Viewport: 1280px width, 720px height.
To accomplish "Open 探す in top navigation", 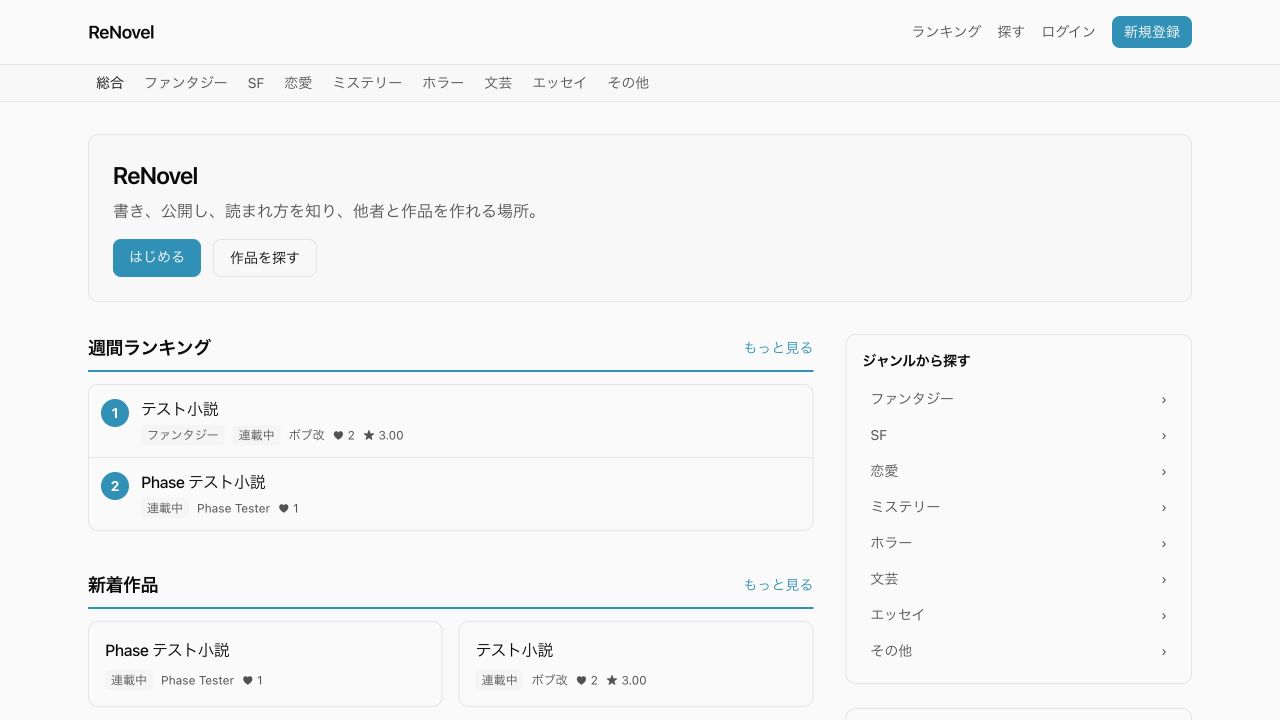I will point(1011,32).
